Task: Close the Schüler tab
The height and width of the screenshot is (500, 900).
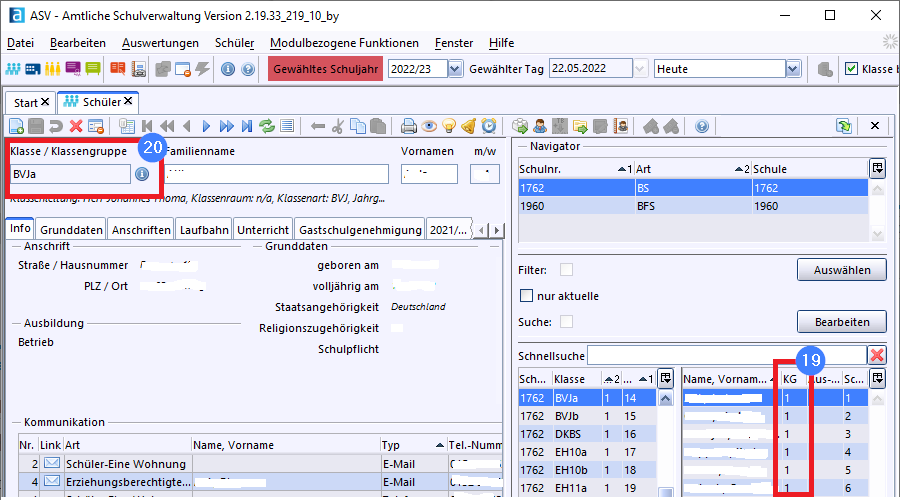Action: click(128, 101)
